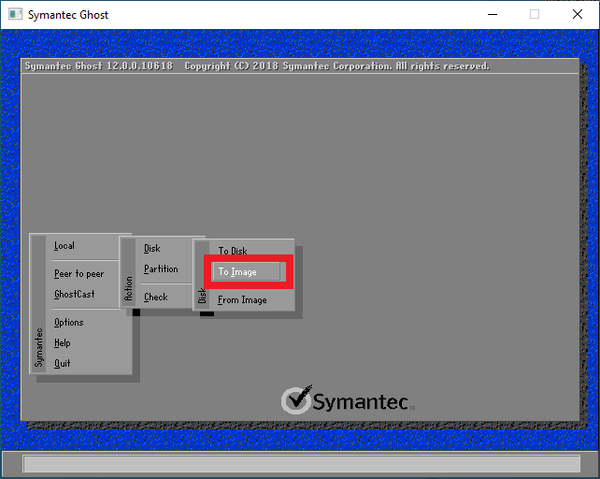Select Check in Action submenu
Image resolution: width=600 pixels, height=479 pixels.
tap(156, 297)
